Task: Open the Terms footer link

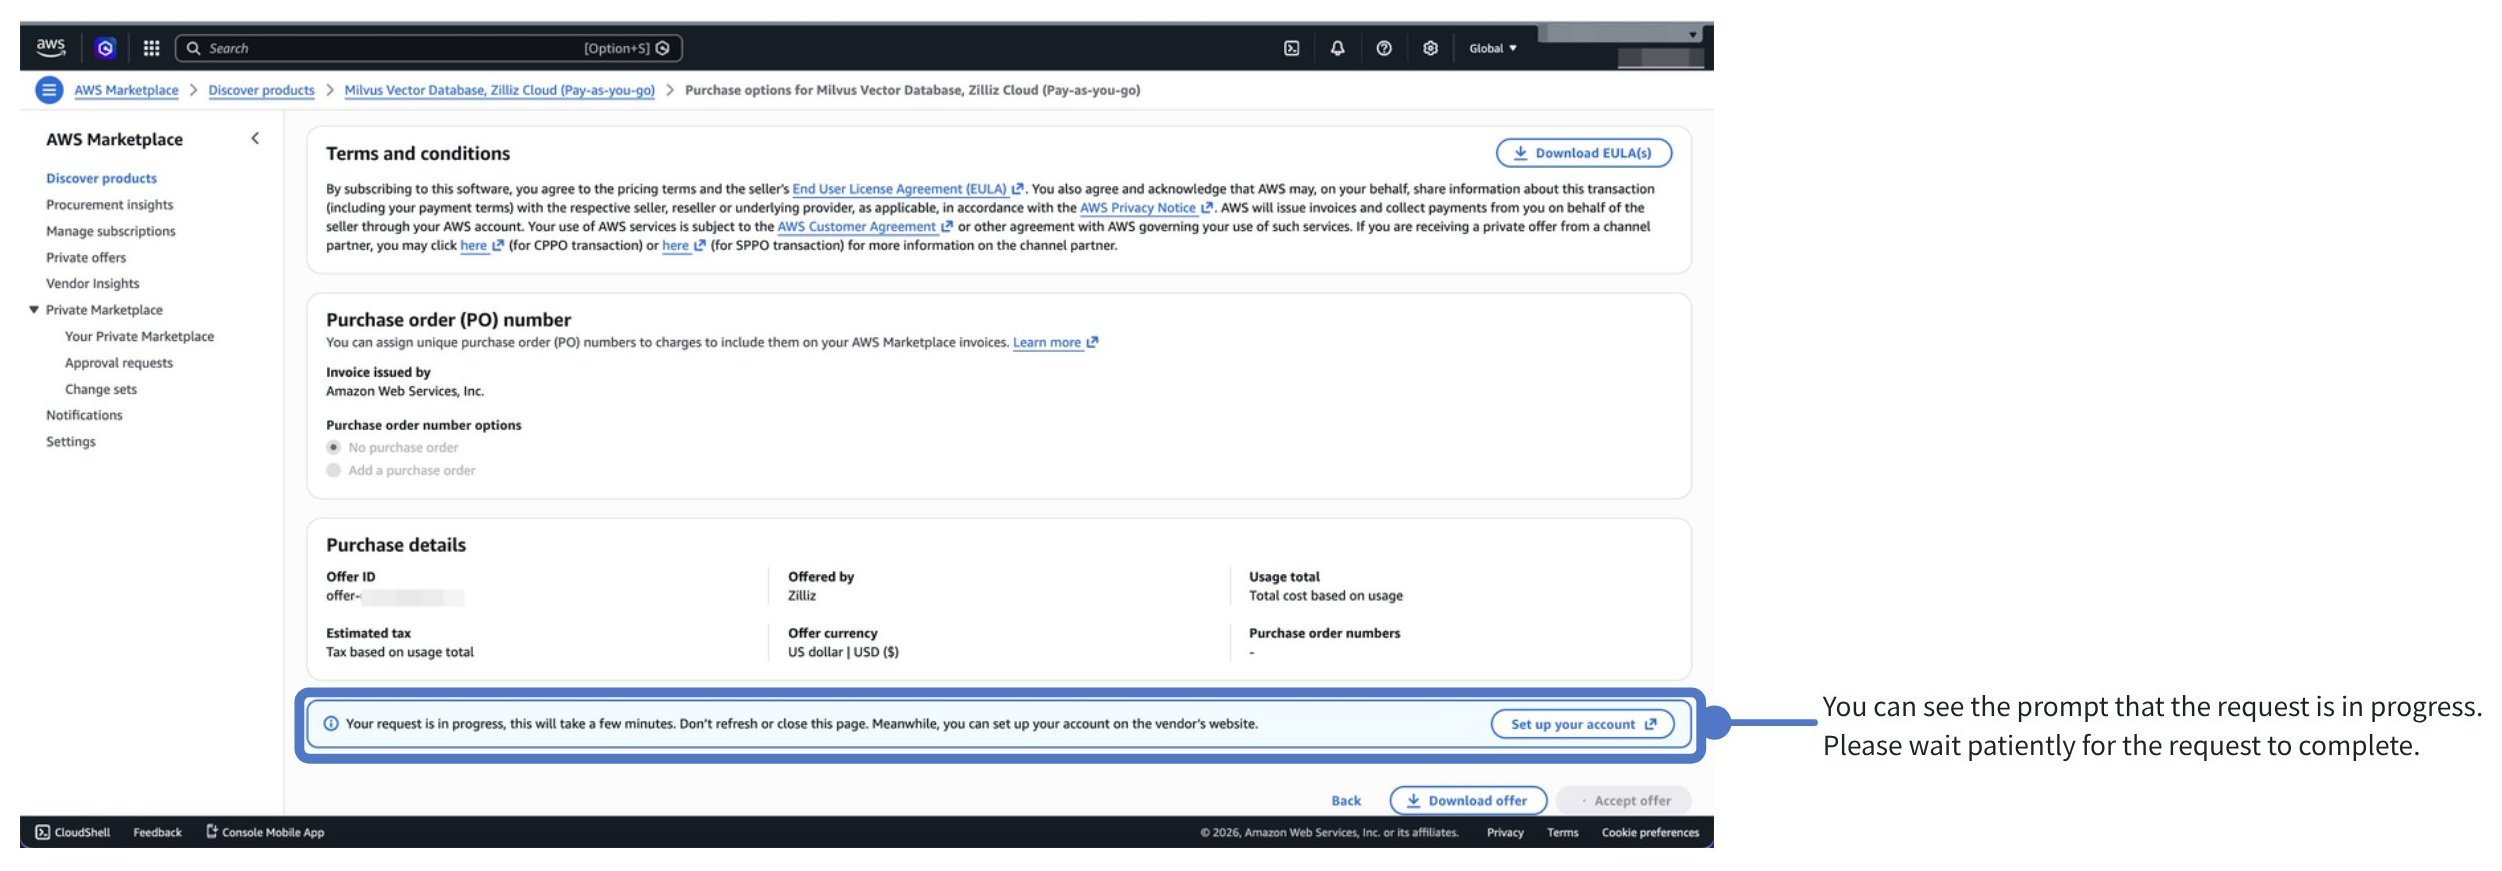Action: pos(1562,832)
